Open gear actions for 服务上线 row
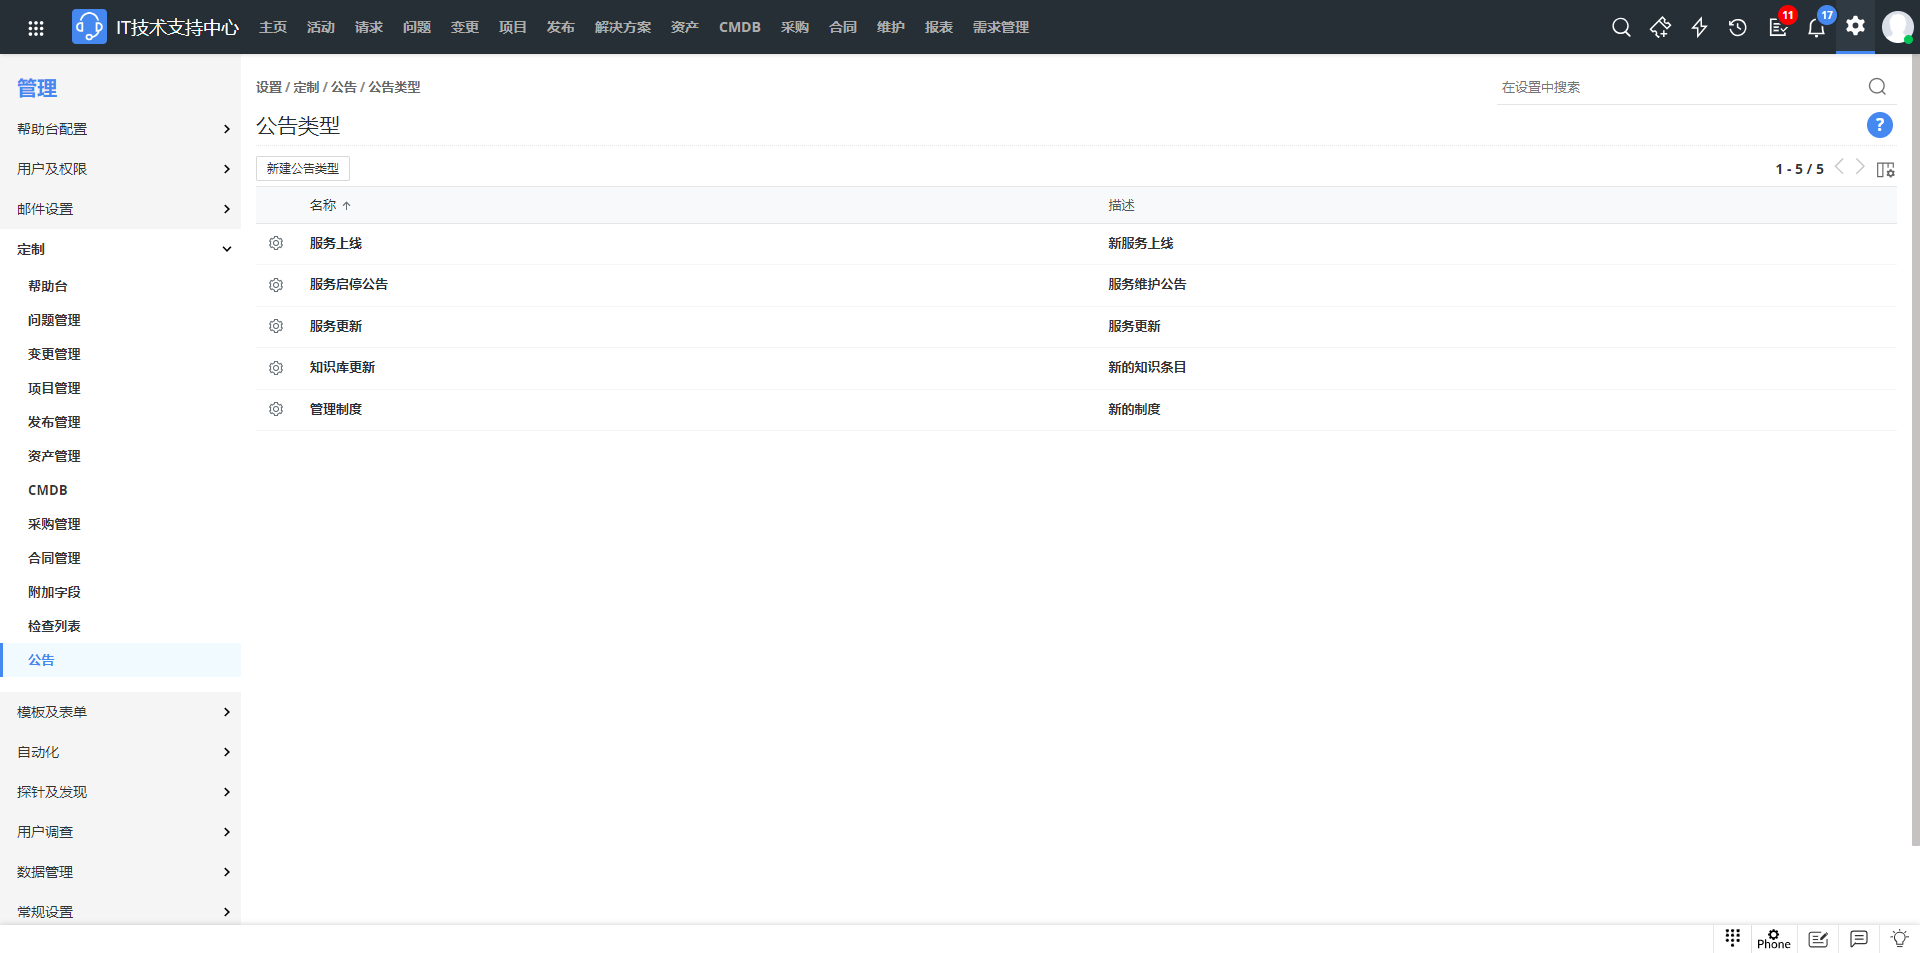This screenshot has height=953, width=1920. click(276, 243)
